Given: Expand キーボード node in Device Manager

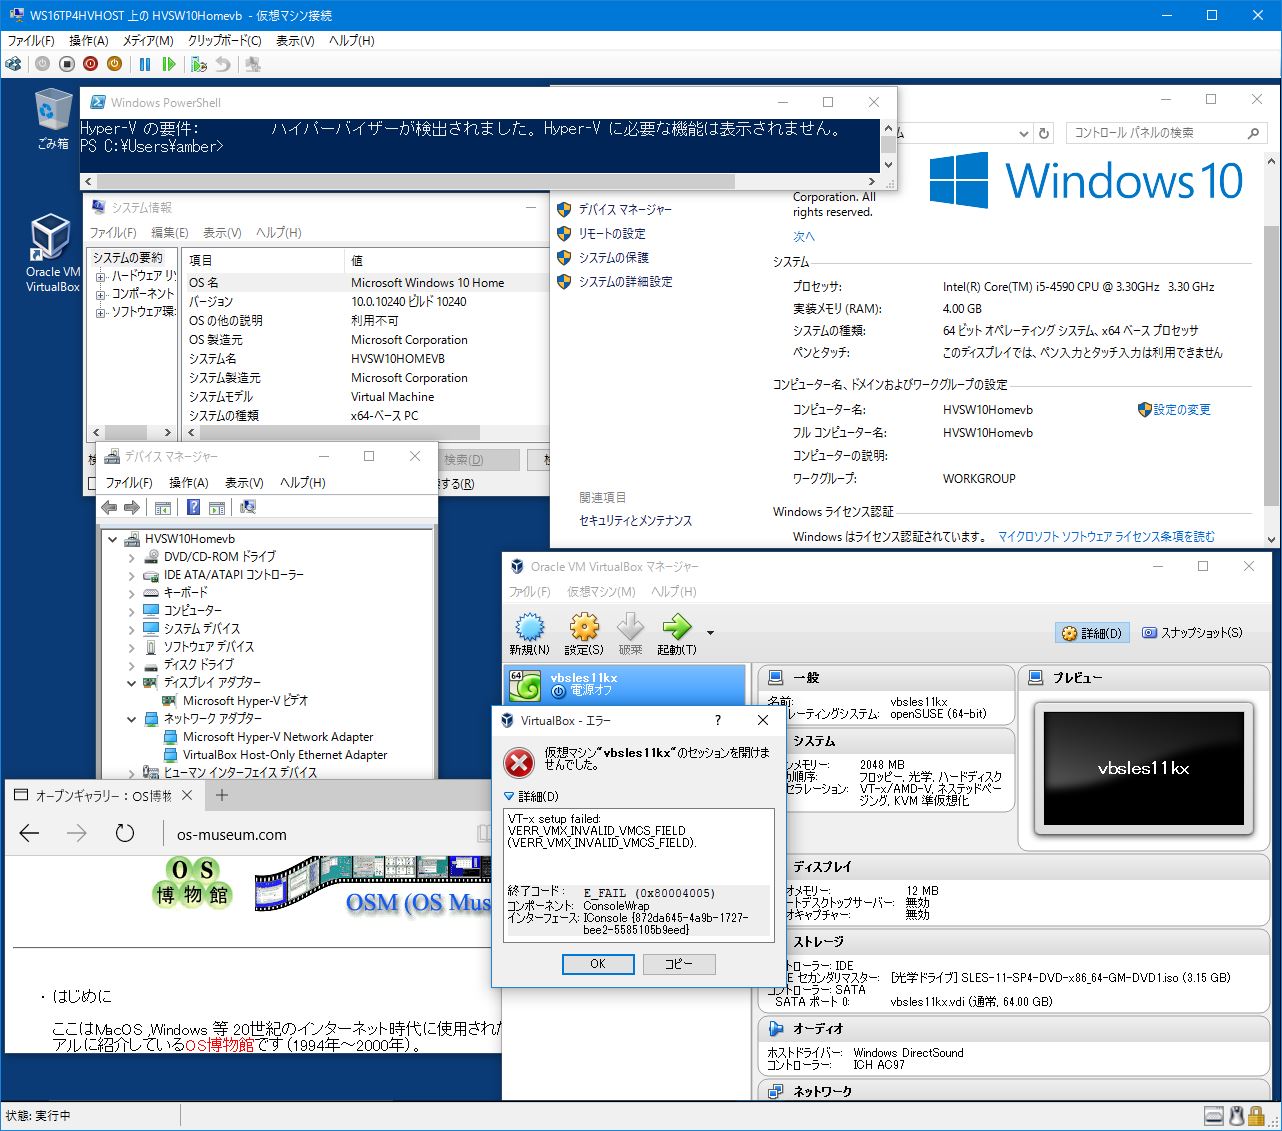Looking at the screenshot, I should pos(131,593).
